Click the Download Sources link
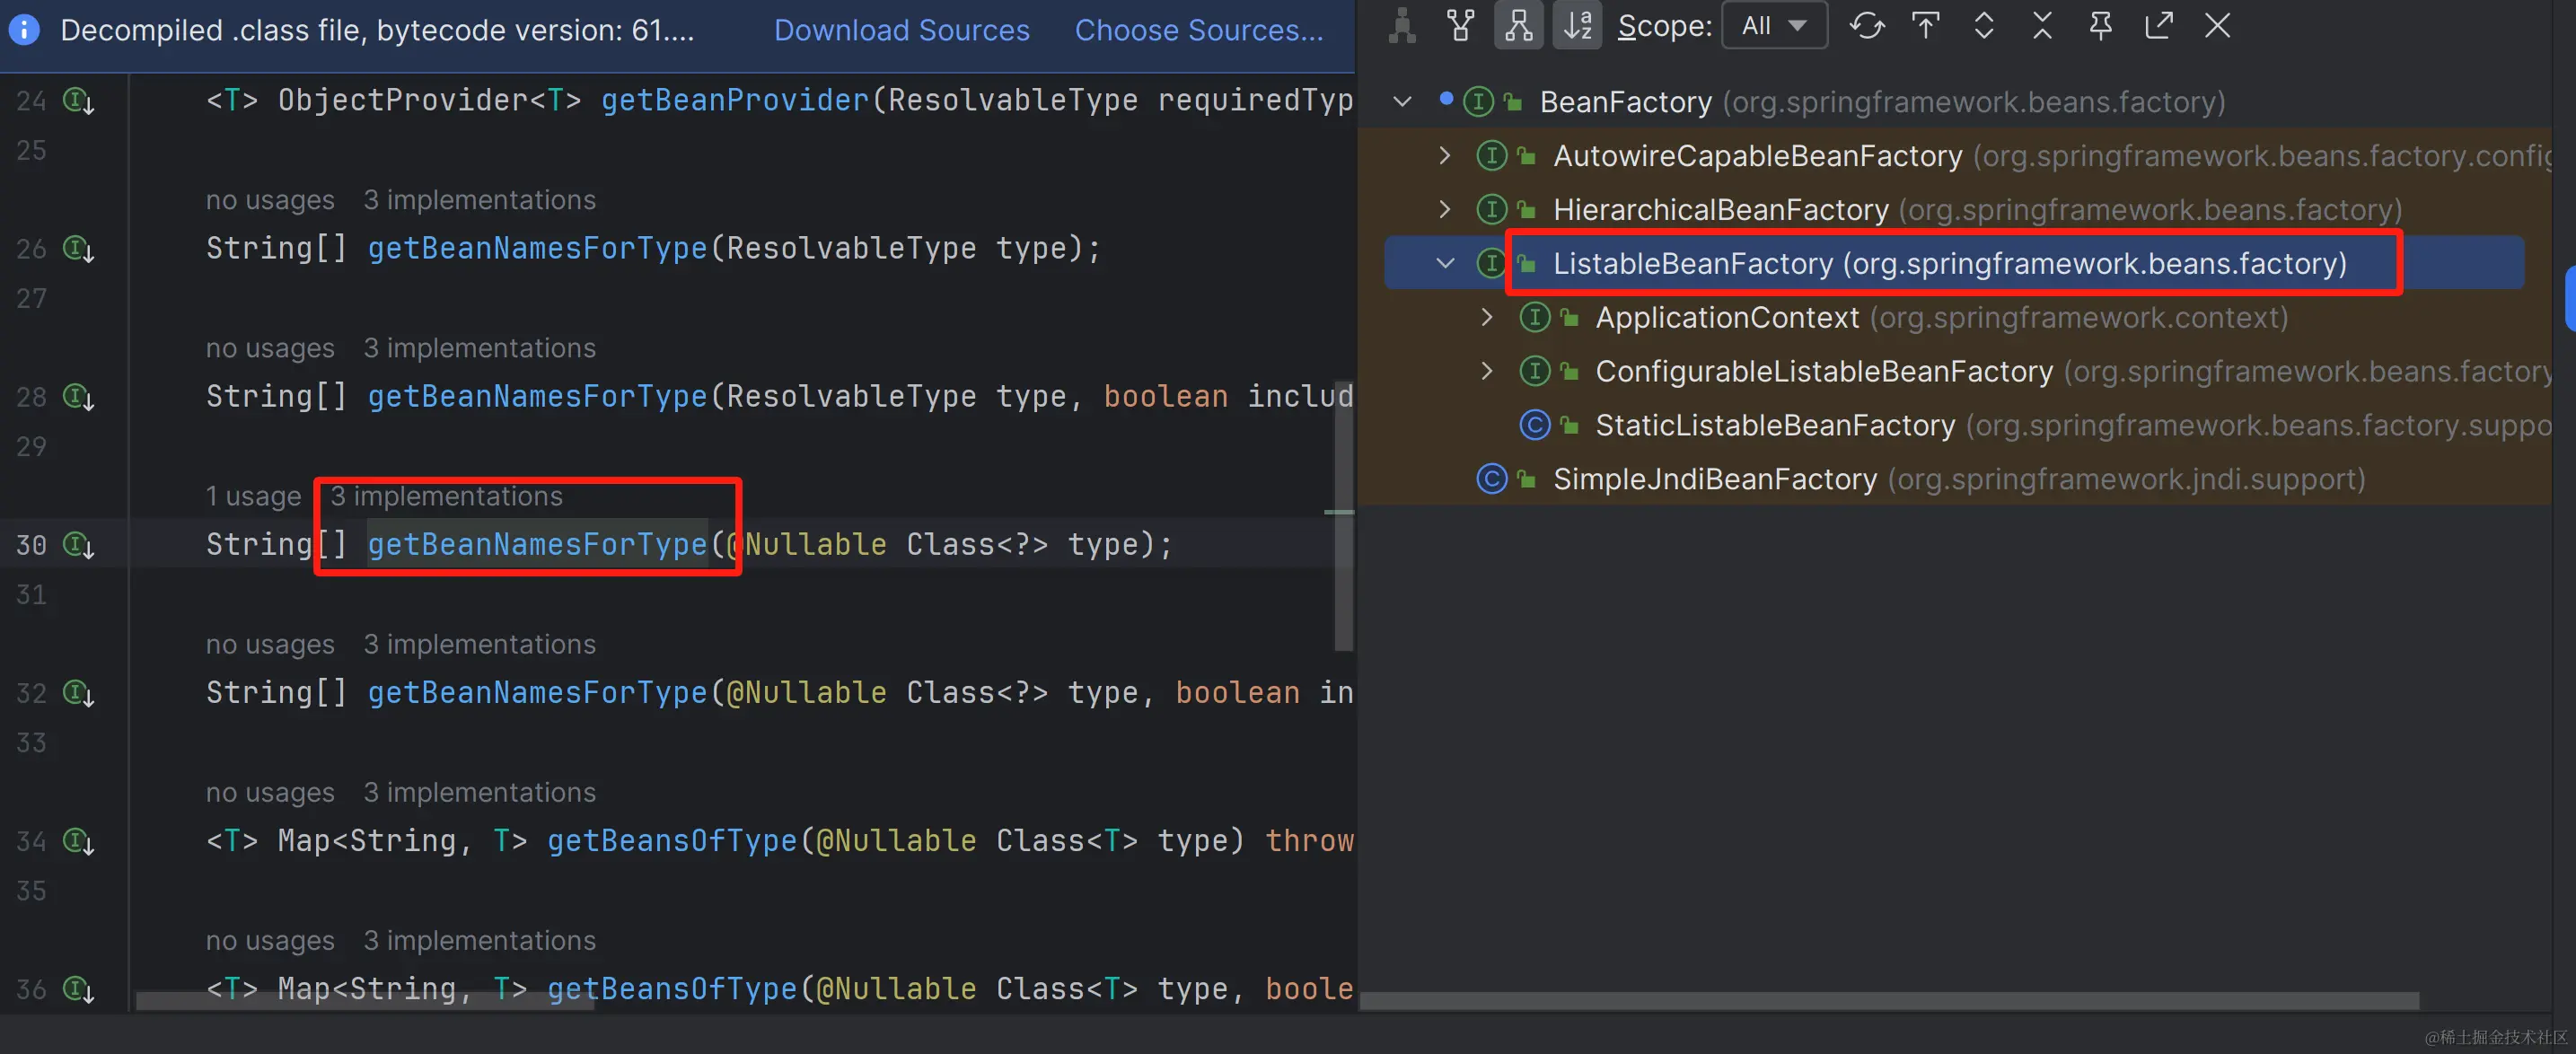This screenshot has height=1054, width=2576. coord(901,30)
